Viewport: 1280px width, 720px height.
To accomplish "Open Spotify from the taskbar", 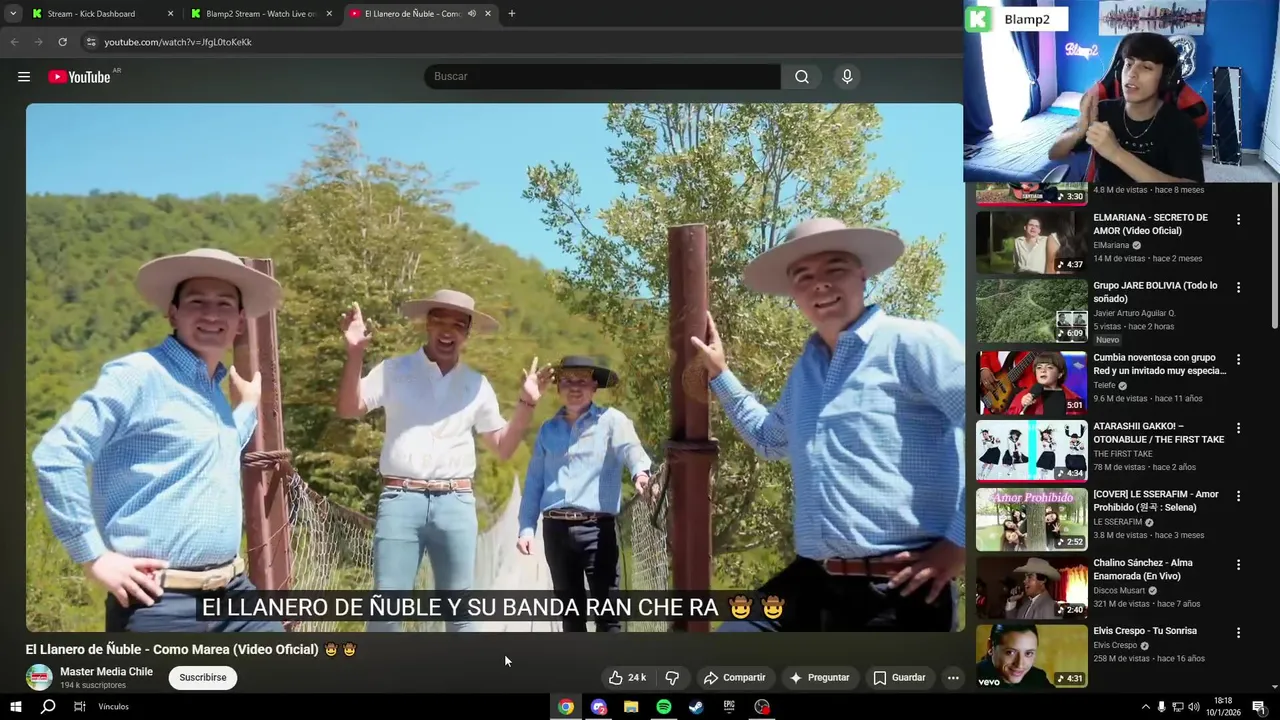I will [664, 707].
